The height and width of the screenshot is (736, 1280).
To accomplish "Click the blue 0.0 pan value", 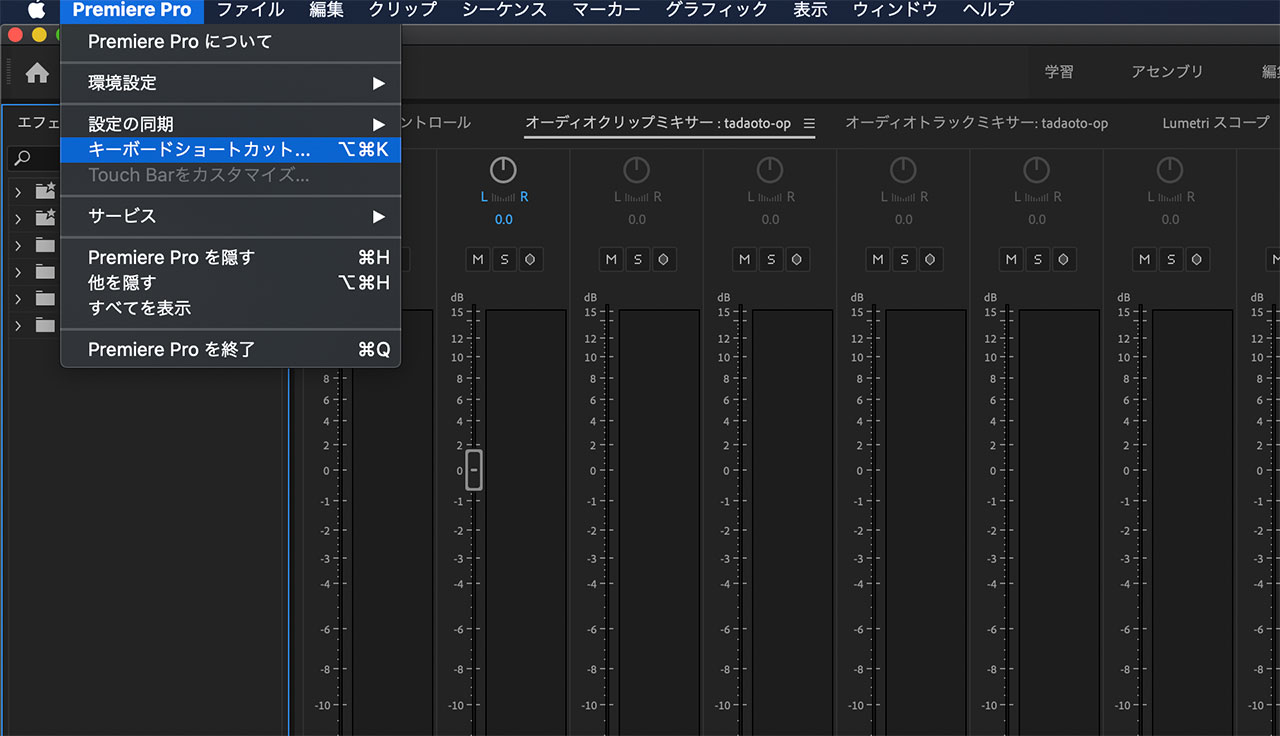I will click(x=503, y=219).
